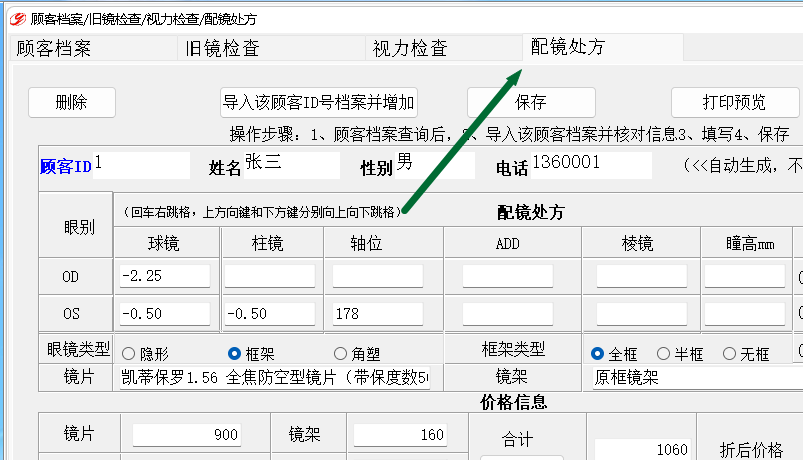This screenshot has width=803, height=460.
Task: Click the 价格信息 section heading
Action: pyautogui.click(x=514, y=402)
